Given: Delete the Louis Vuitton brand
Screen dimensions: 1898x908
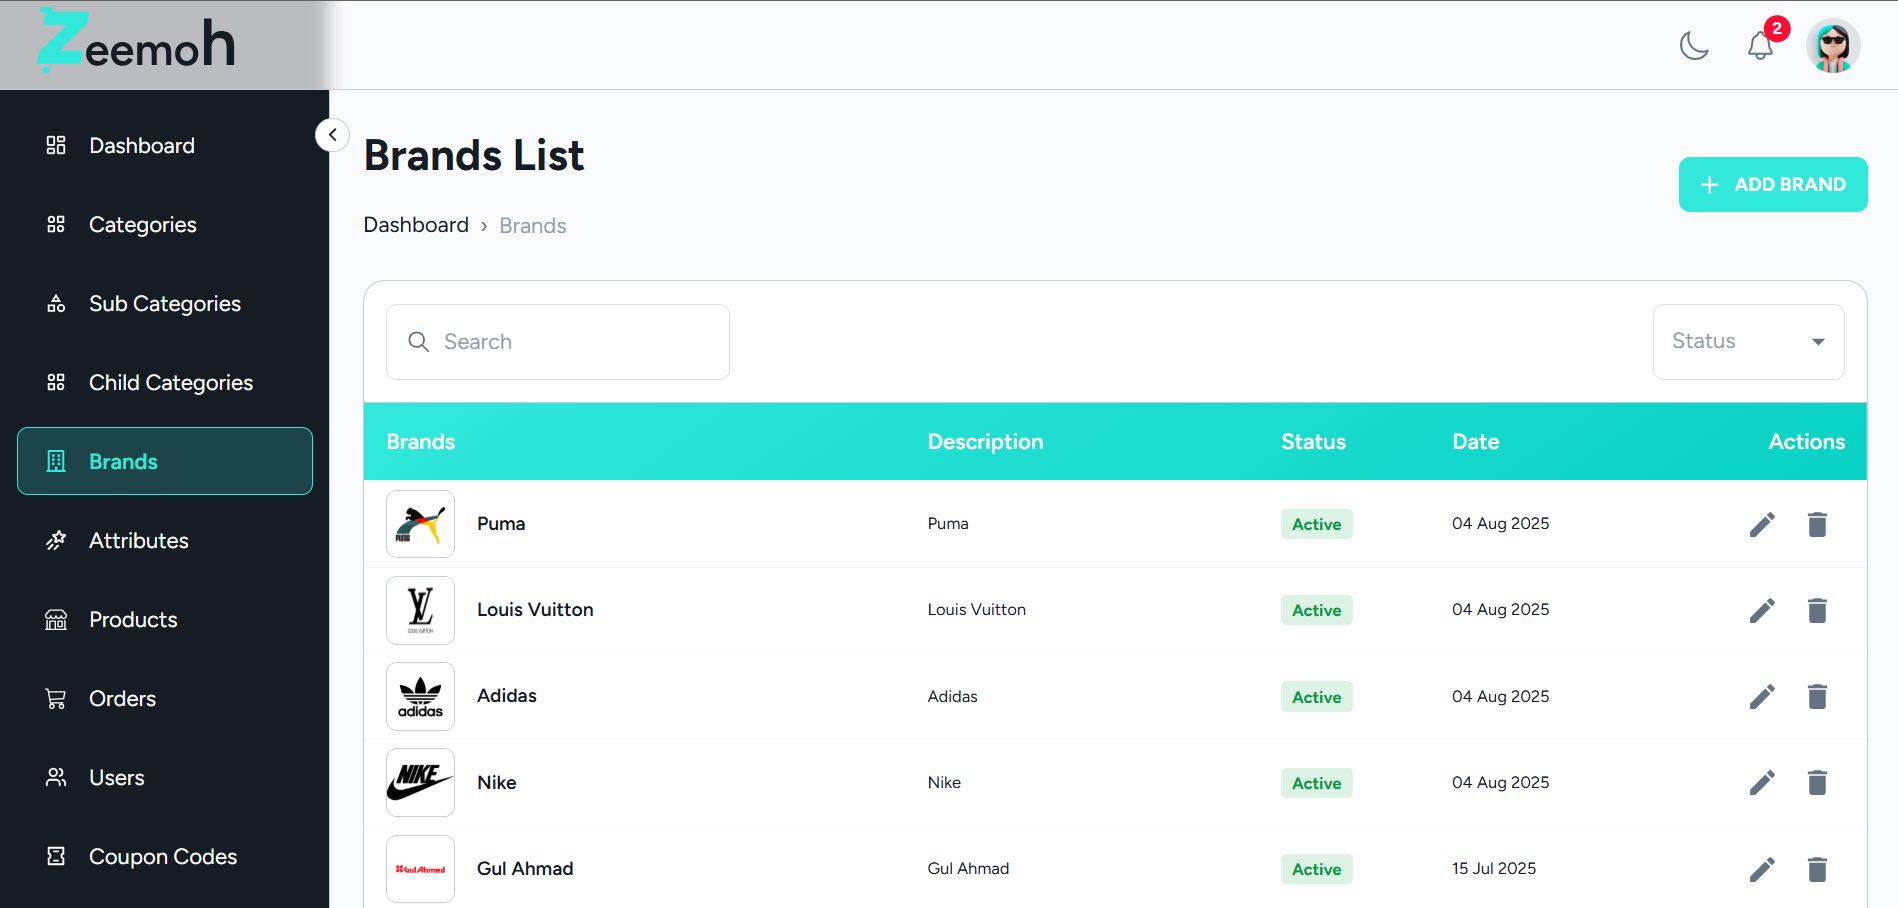Looking at the screenshot, I should pyautogui.click(x=1817, y=610).
